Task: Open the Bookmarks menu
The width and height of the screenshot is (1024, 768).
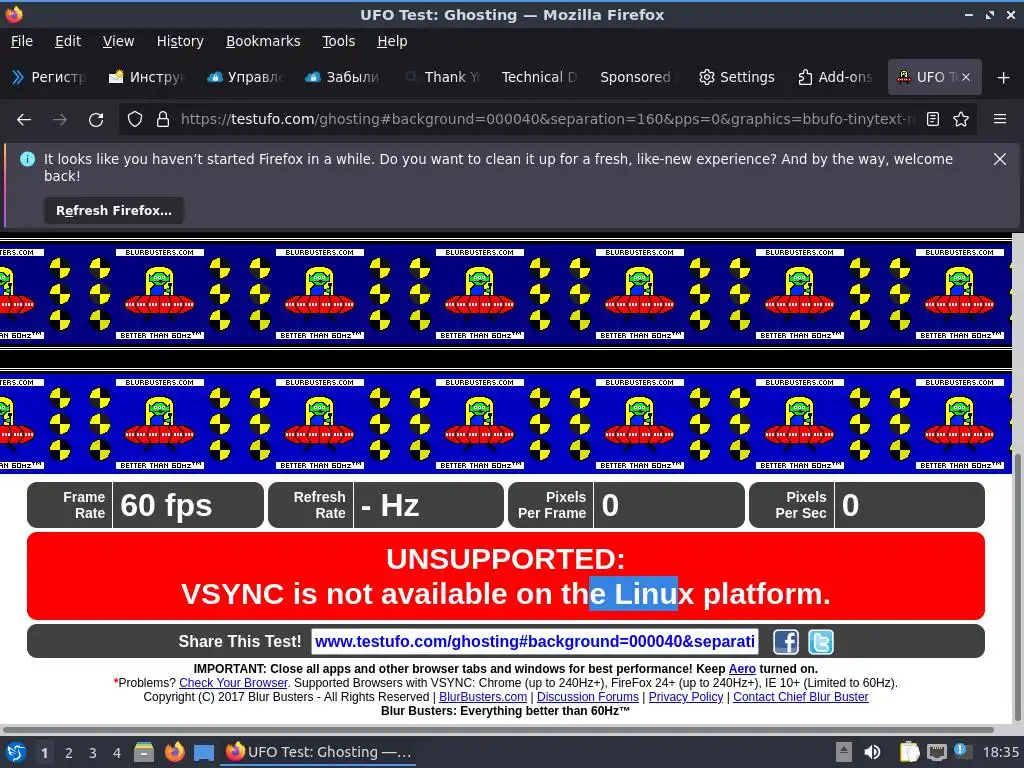Action: (263, 41)
